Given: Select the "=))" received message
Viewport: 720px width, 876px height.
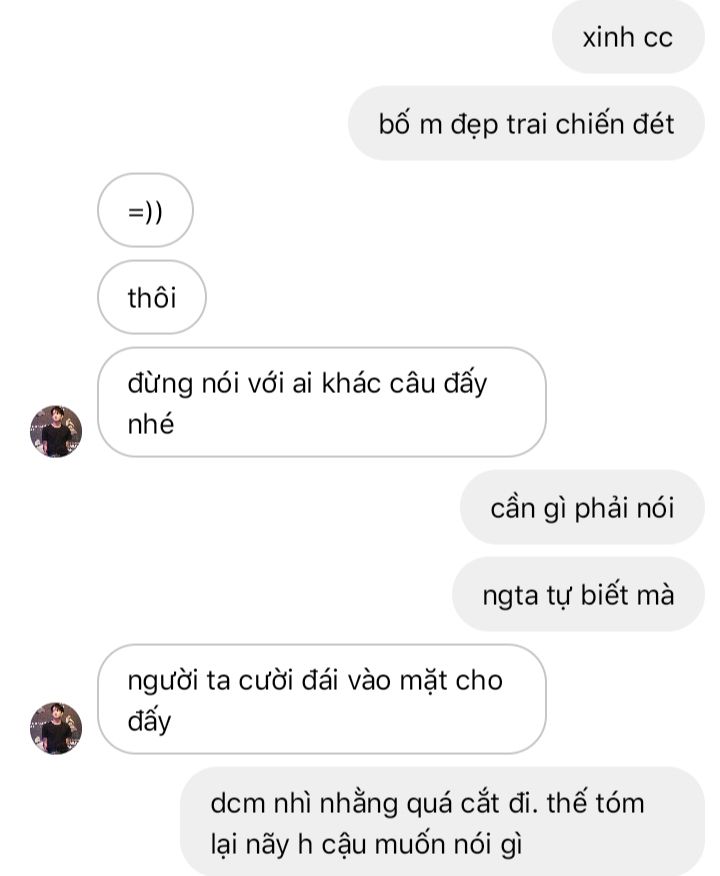Looking at the screenshot, I should (x=145, y=211).
